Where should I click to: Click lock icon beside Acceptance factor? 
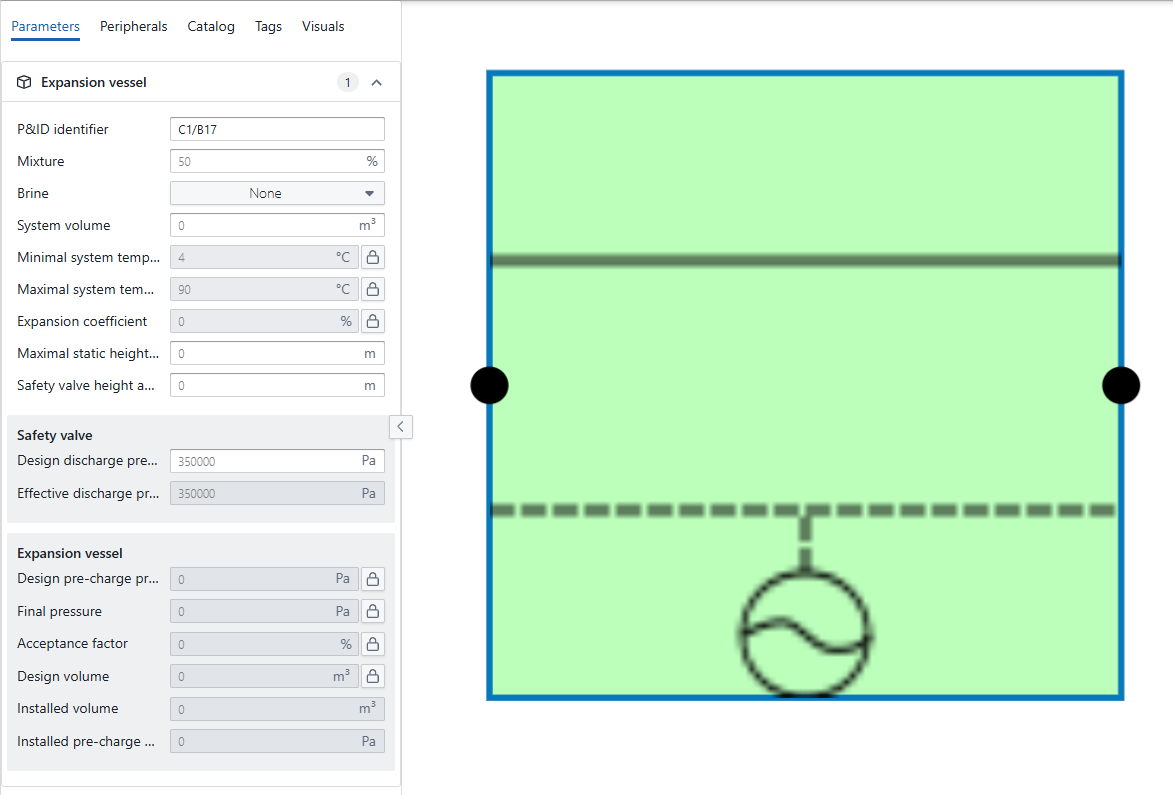tap(372, 644)
